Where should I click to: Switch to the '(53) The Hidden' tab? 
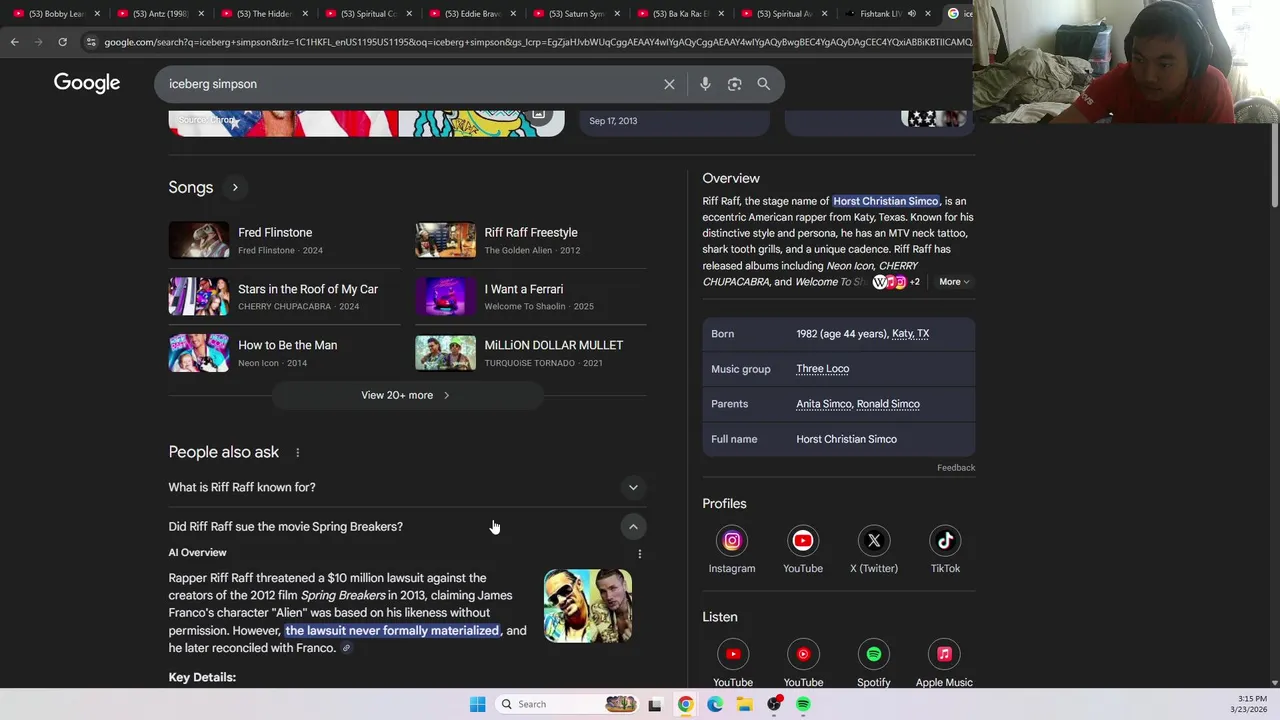tap(264, 14)
